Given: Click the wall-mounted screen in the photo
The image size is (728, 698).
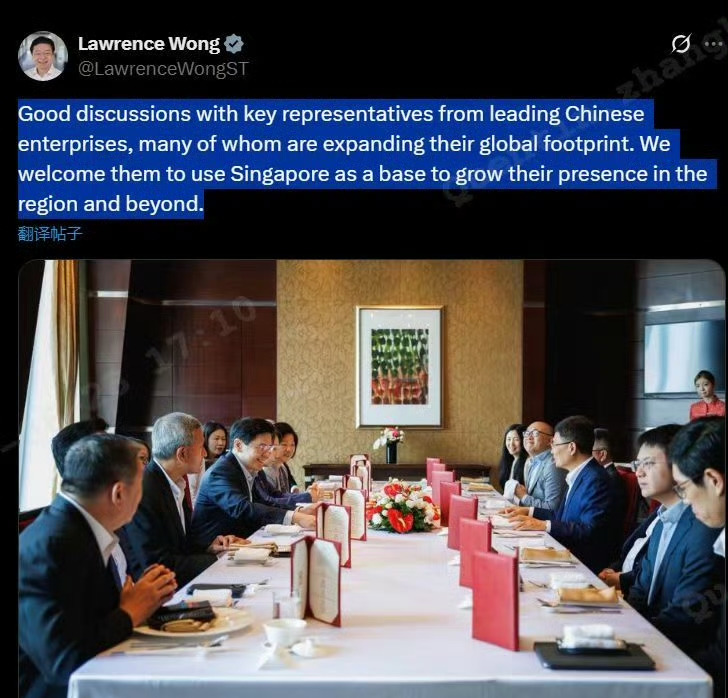Looking at the screenshot, I should tap(684, 358).
